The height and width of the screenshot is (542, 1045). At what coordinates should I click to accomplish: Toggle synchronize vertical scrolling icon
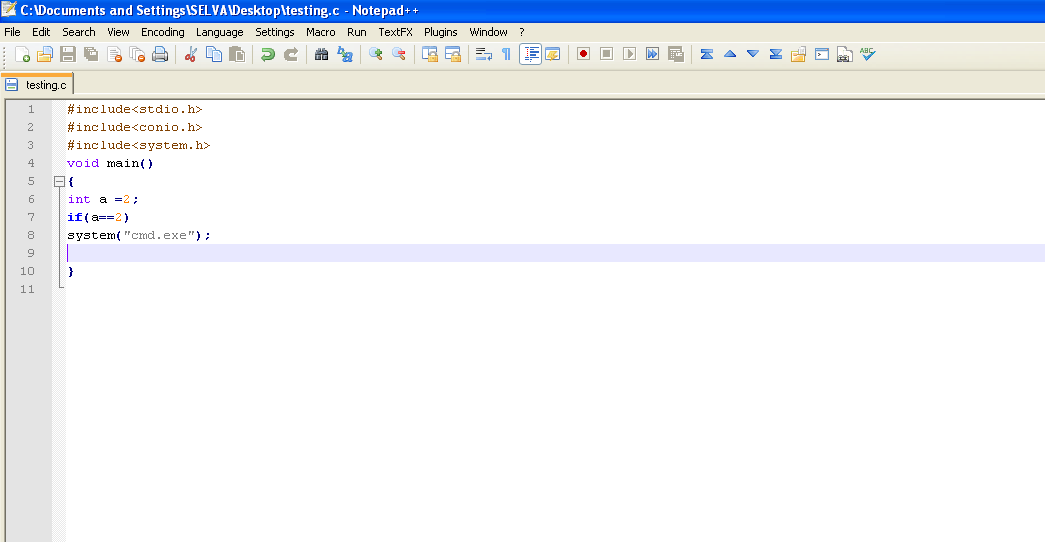430,54
